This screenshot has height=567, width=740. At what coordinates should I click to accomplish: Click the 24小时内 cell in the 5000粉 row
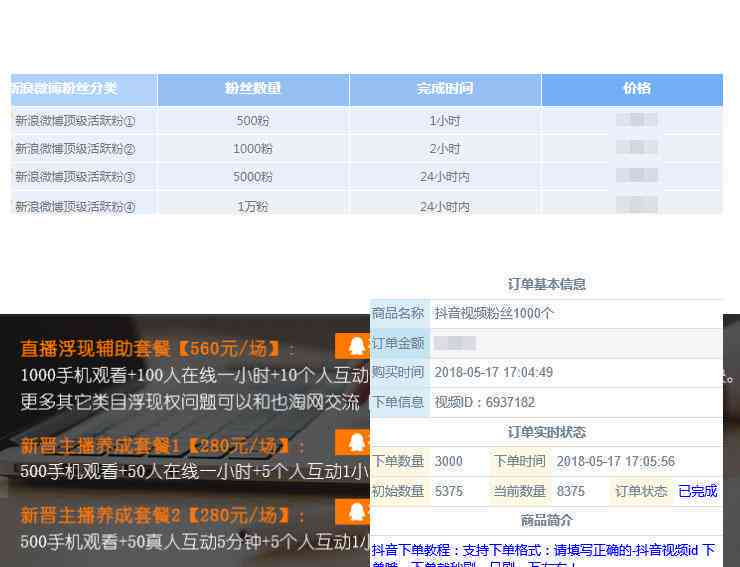[445, 177]
